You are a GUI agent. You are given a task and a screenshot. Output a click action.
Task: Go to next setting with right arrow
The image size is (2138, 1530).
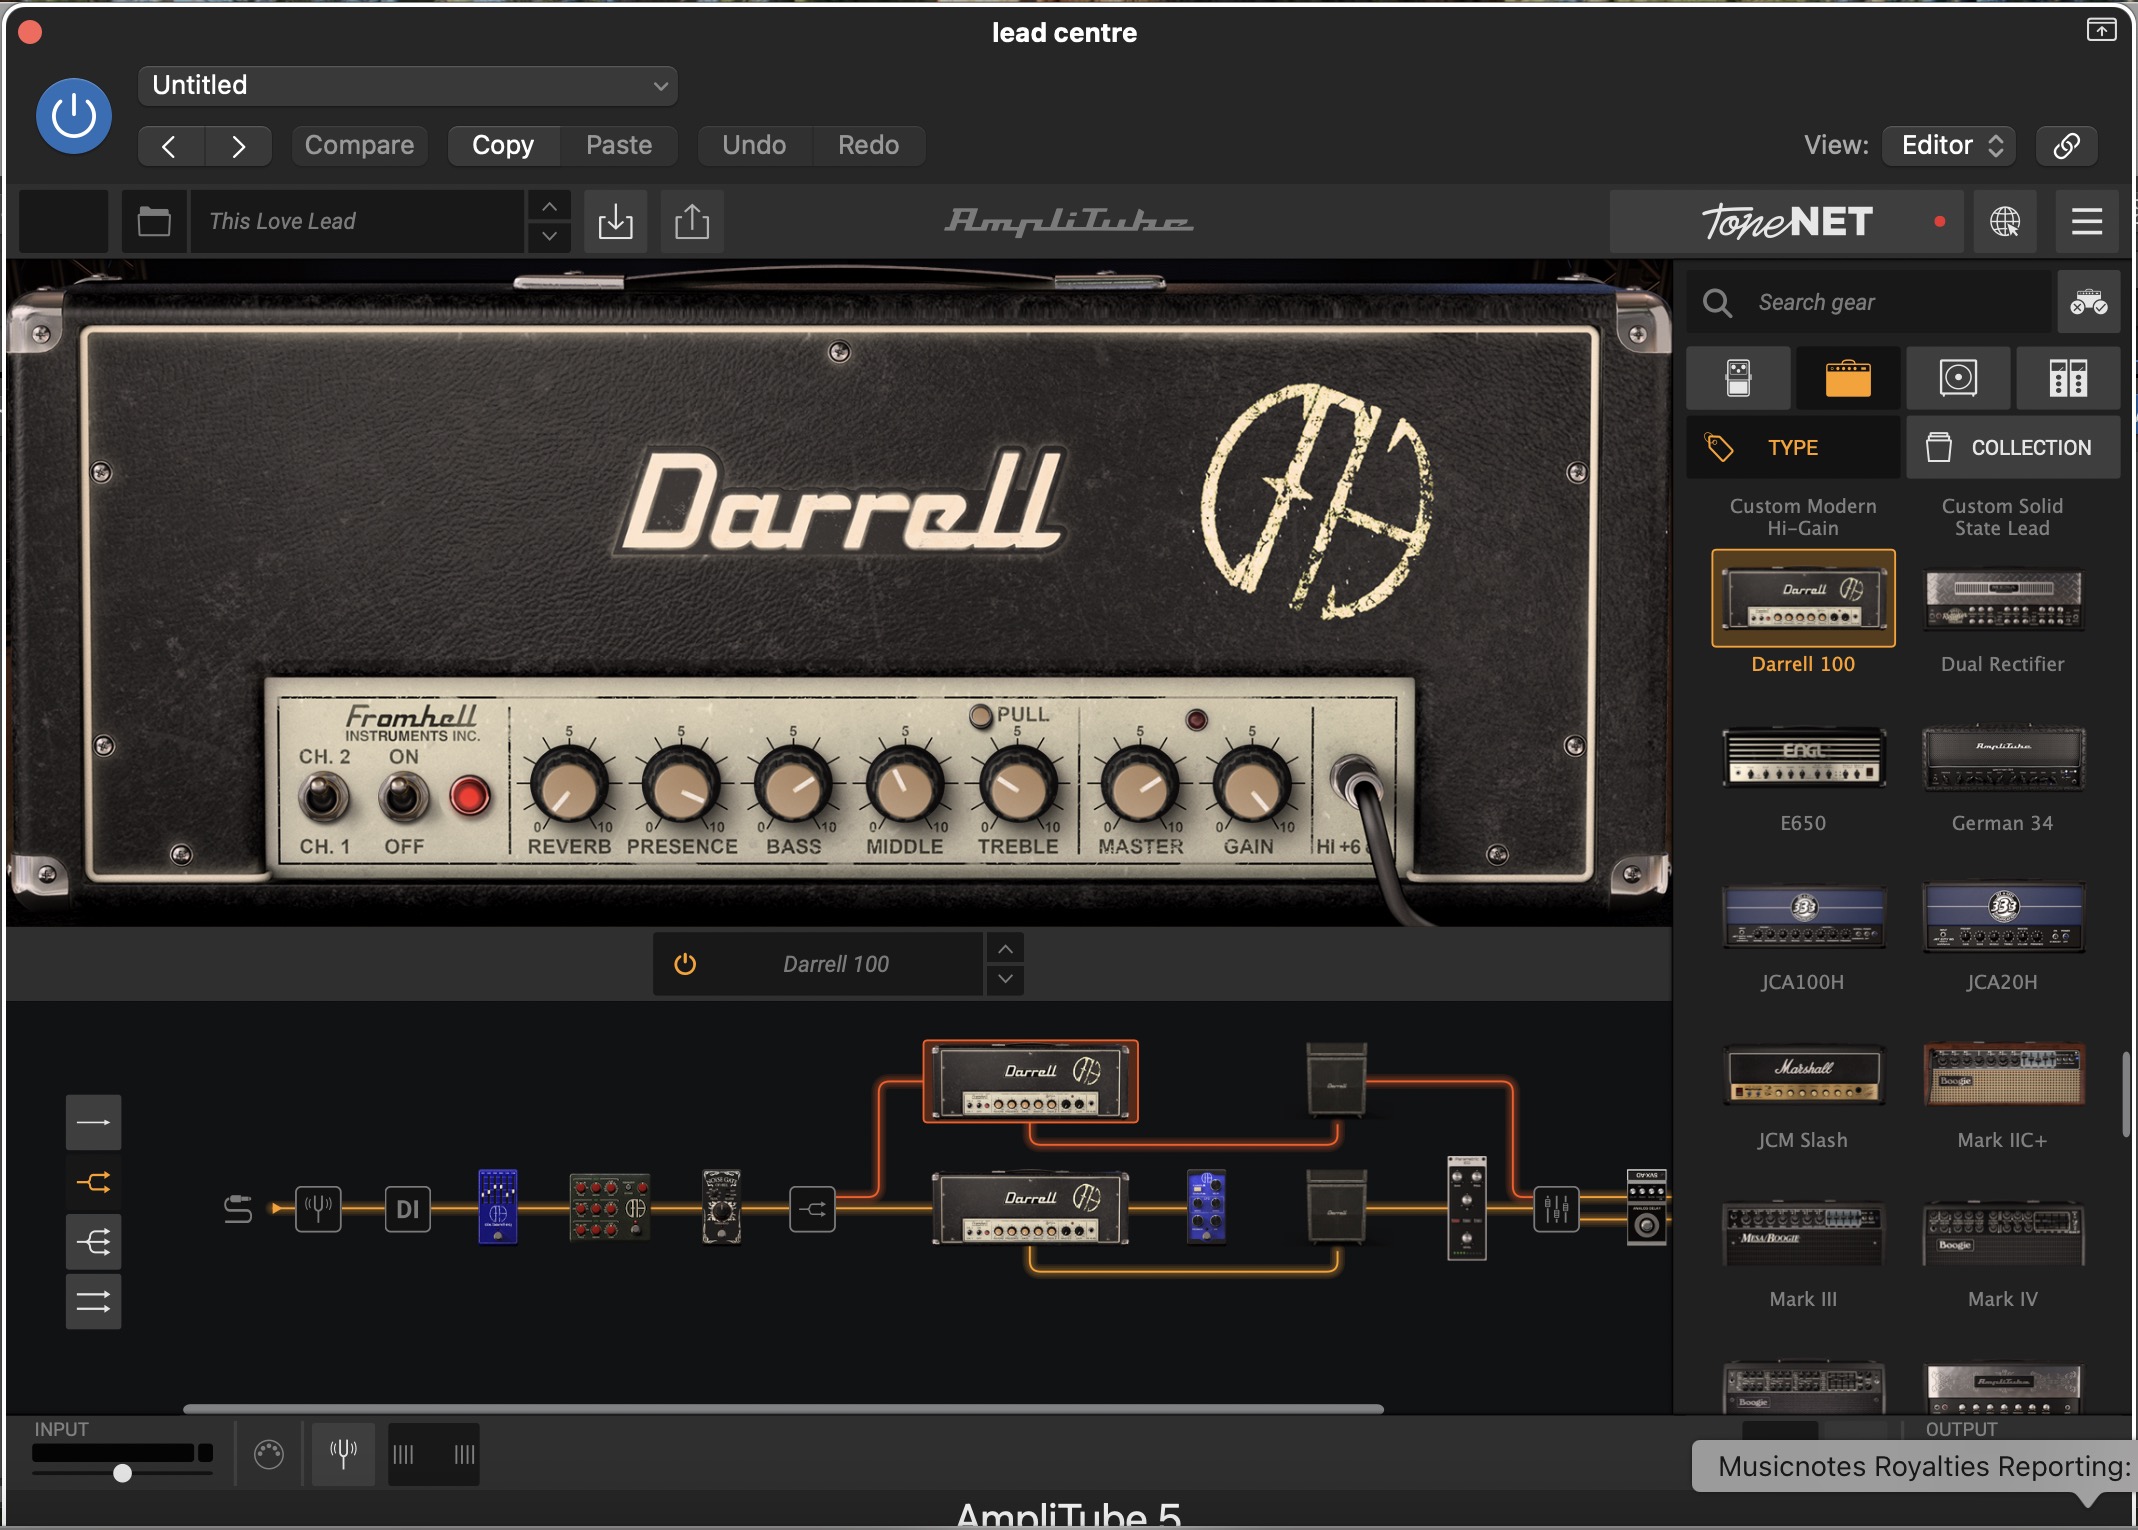click(x=238, y=146)
